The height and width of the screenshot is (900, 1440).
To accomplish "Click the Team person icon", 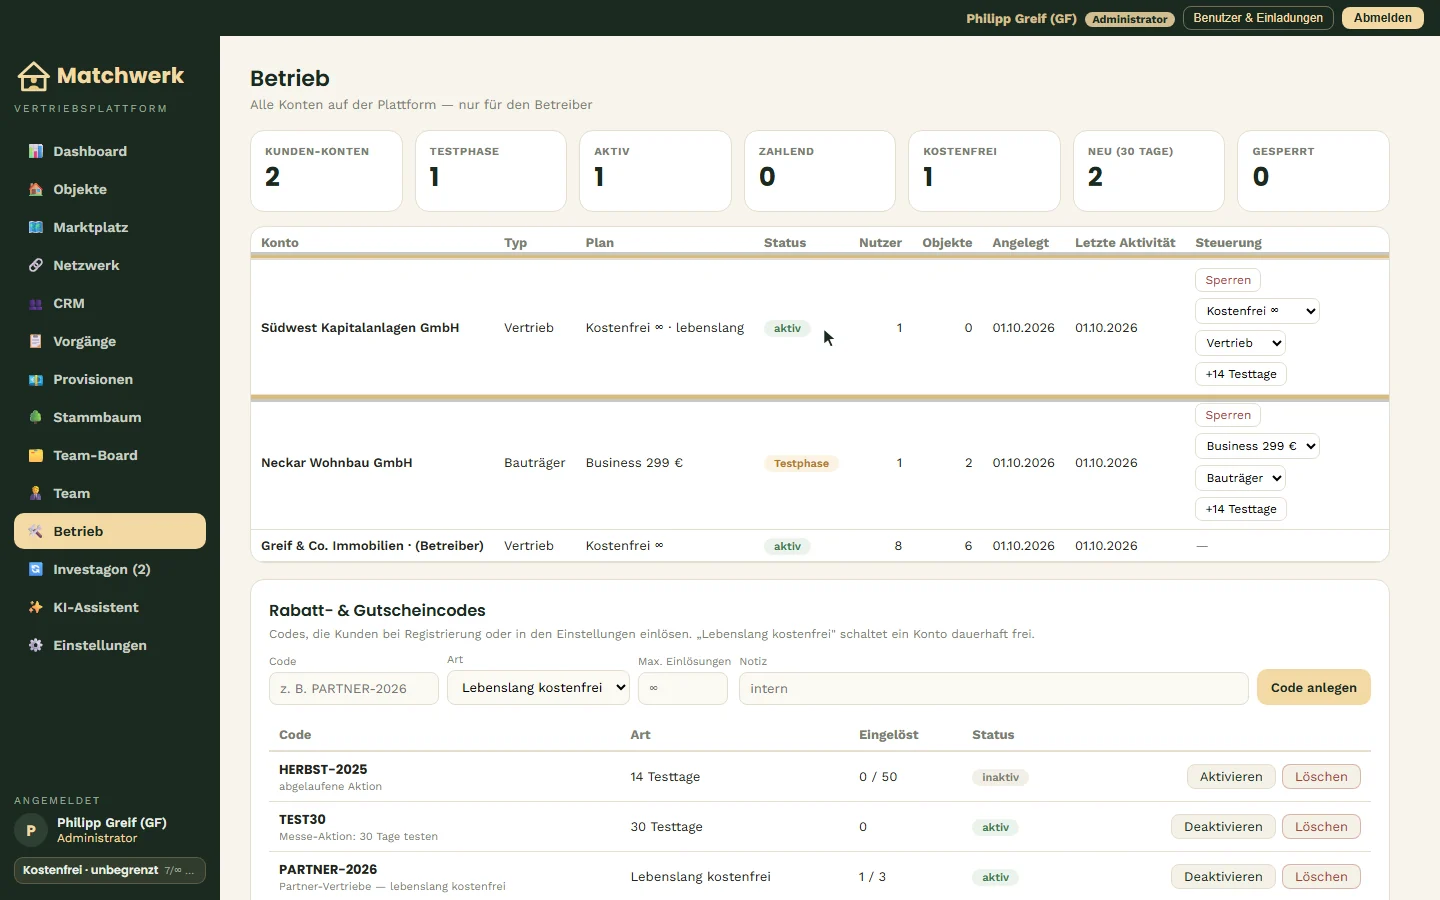I will click(x=36, y=493).
